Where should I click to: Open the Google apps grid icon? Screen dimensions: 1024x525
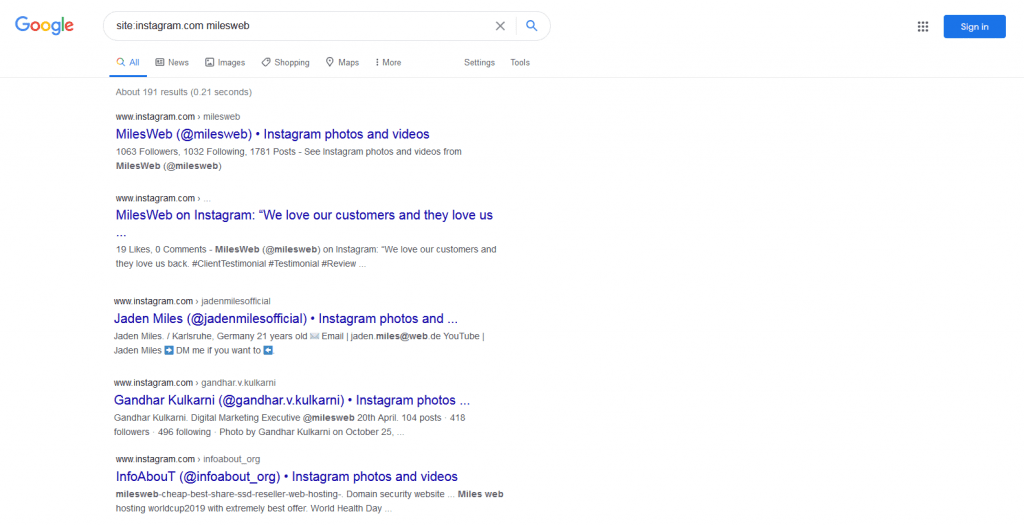coord(923,27)
